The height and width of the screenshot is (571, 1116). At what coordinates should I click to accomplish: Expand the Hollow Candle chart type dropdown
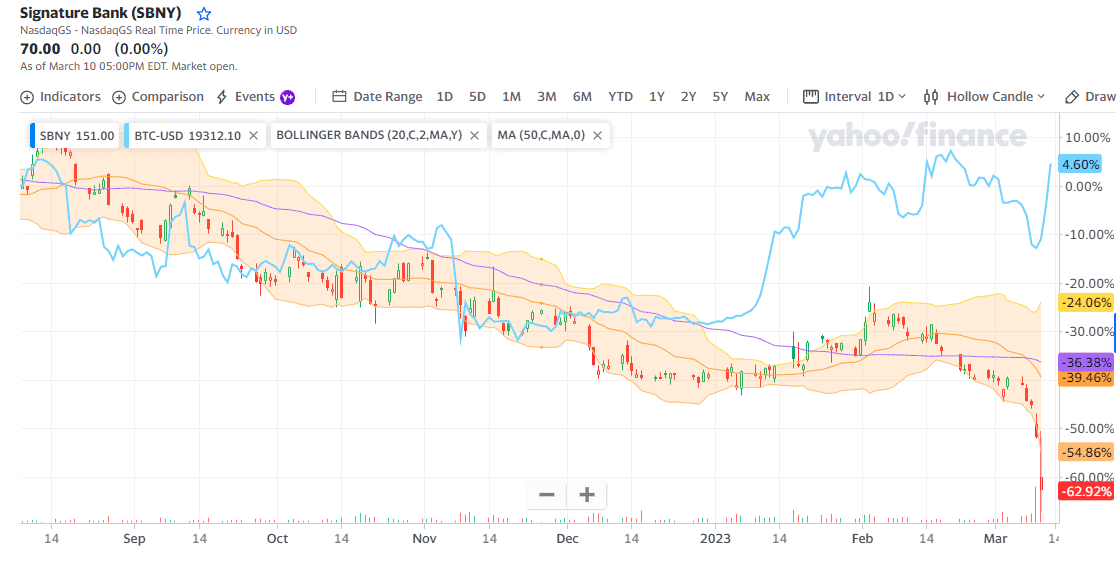pyautogui.click(x=984, y=97)
